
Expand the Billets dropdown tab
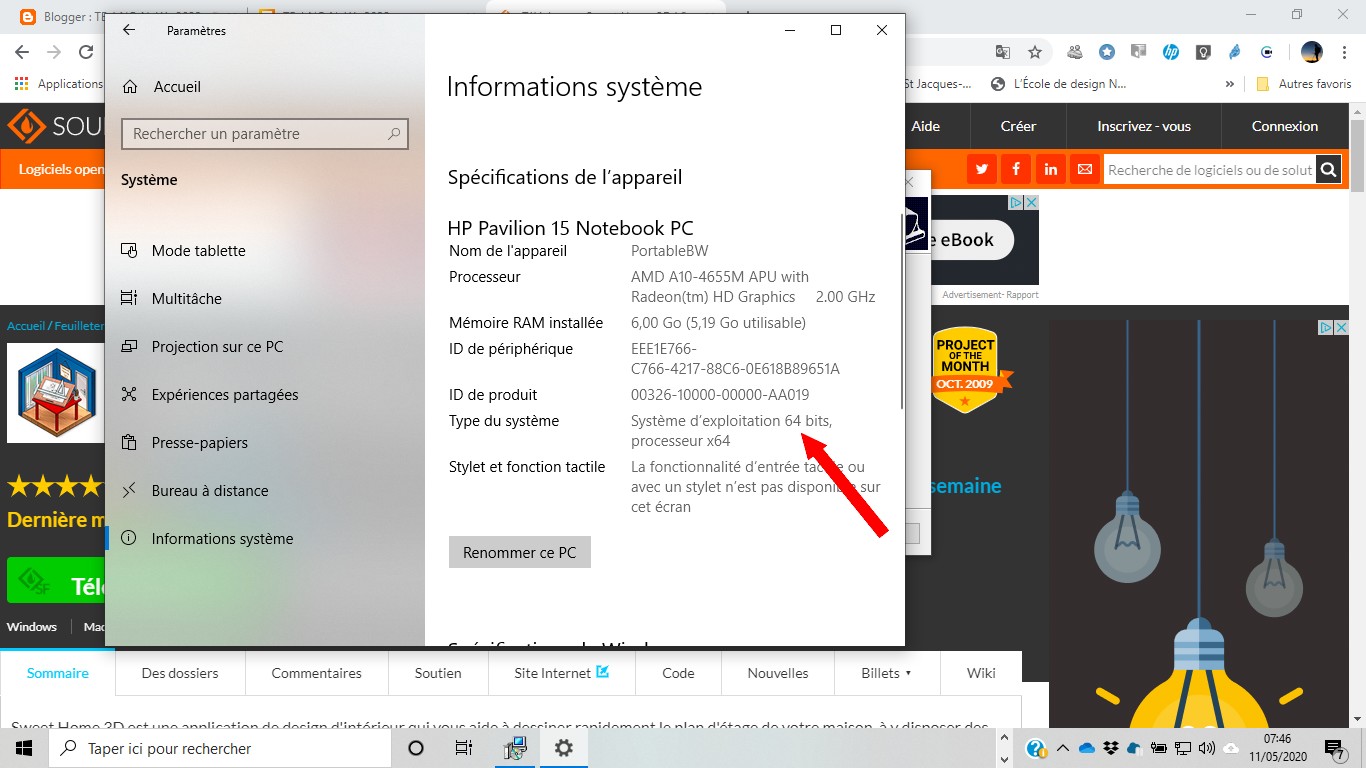(886, 673)
